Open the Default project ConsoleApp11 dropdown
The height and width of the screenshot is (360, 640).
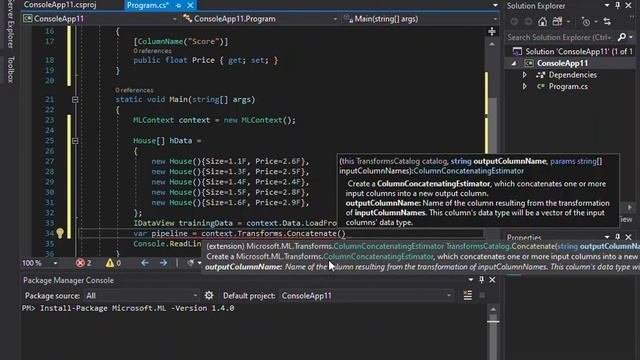pos(366,296)
